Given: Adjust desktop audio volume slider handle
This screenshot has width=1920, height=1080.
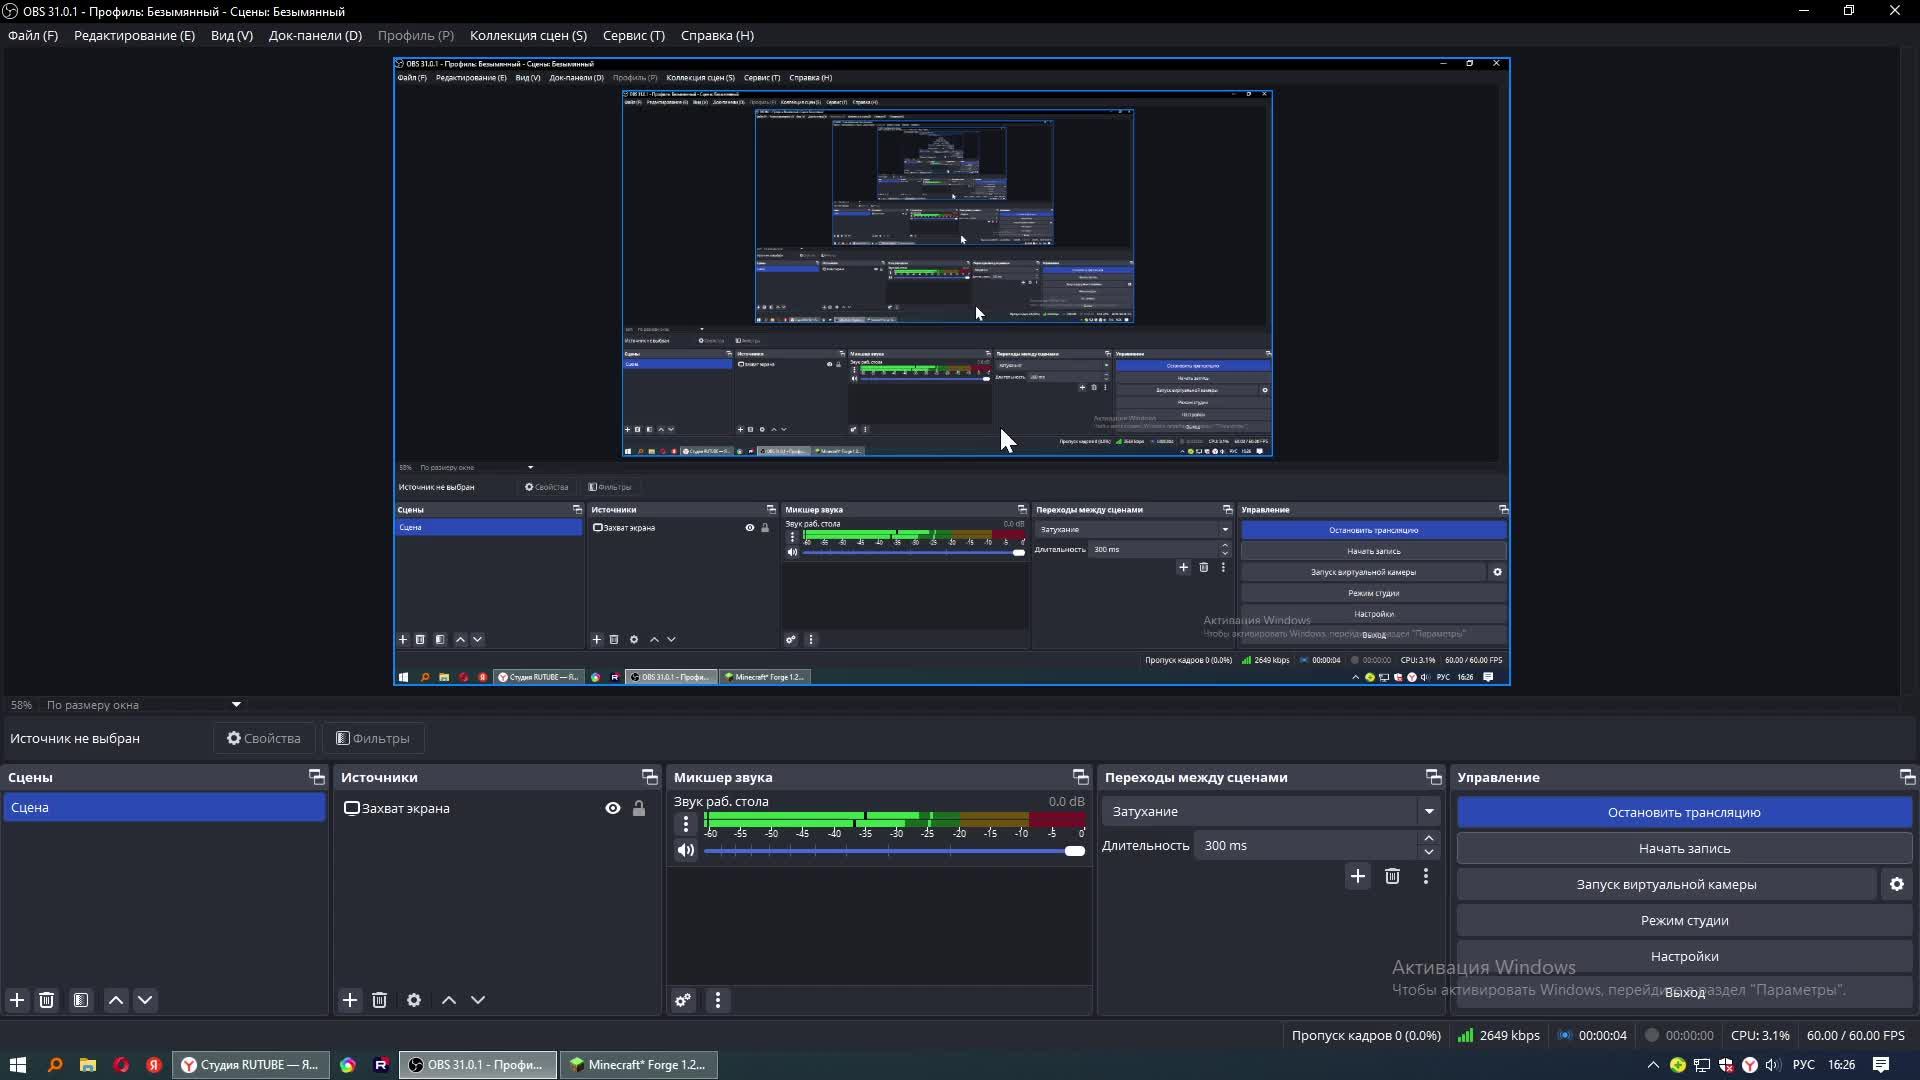Looking at the screenshot, I should click(1075, 851).
